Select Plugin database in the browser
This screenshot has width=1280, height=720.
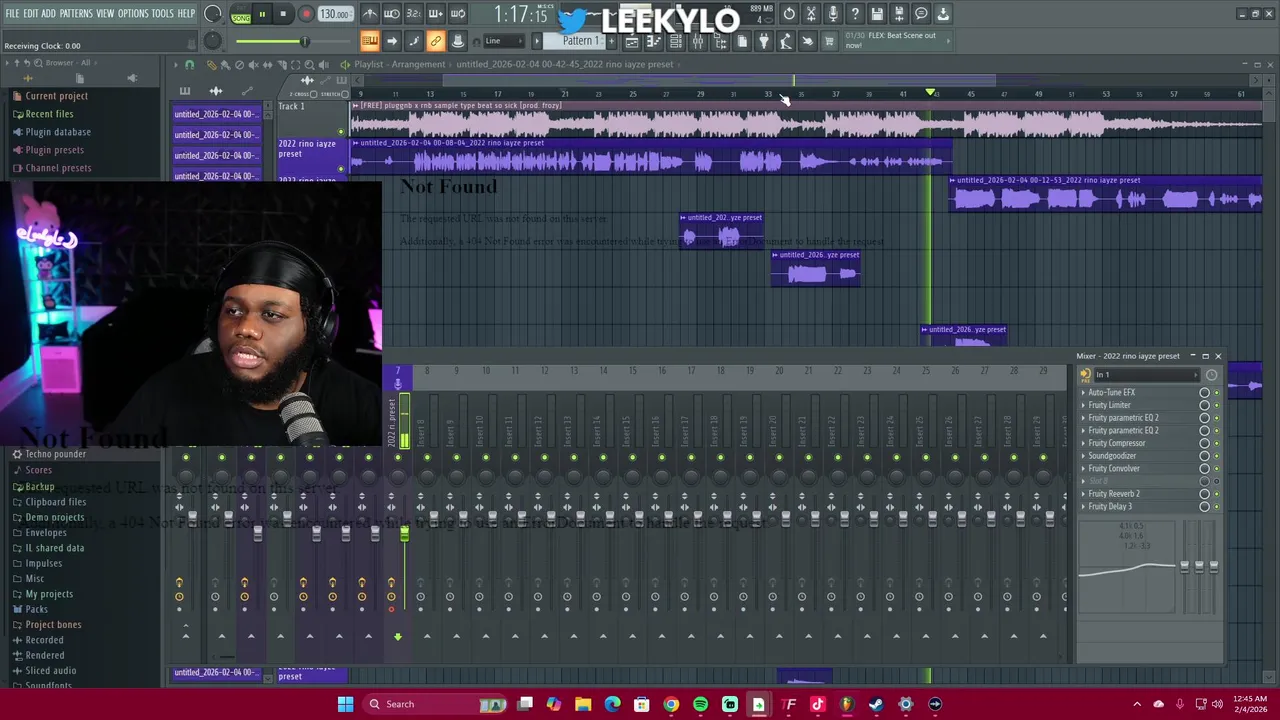click(x=58, y=132)
